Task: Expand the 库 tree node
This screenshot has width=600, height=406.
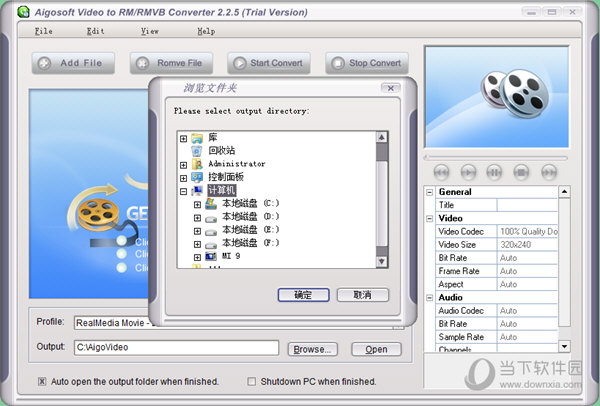Action: (183, 139)
